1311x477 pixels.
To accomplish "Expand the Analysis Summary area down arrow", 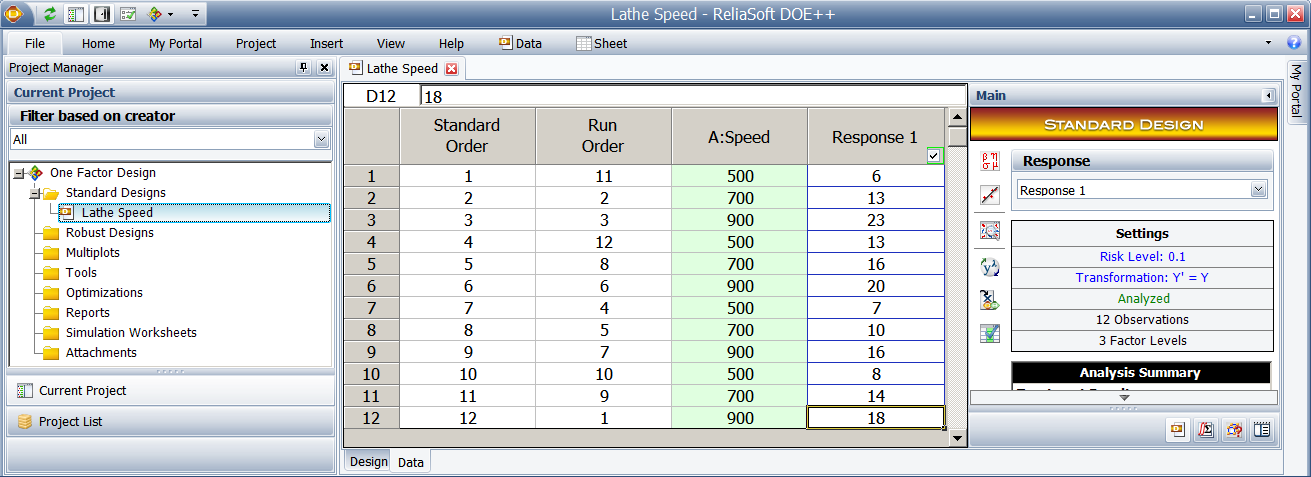I will tap(1124, 397).
